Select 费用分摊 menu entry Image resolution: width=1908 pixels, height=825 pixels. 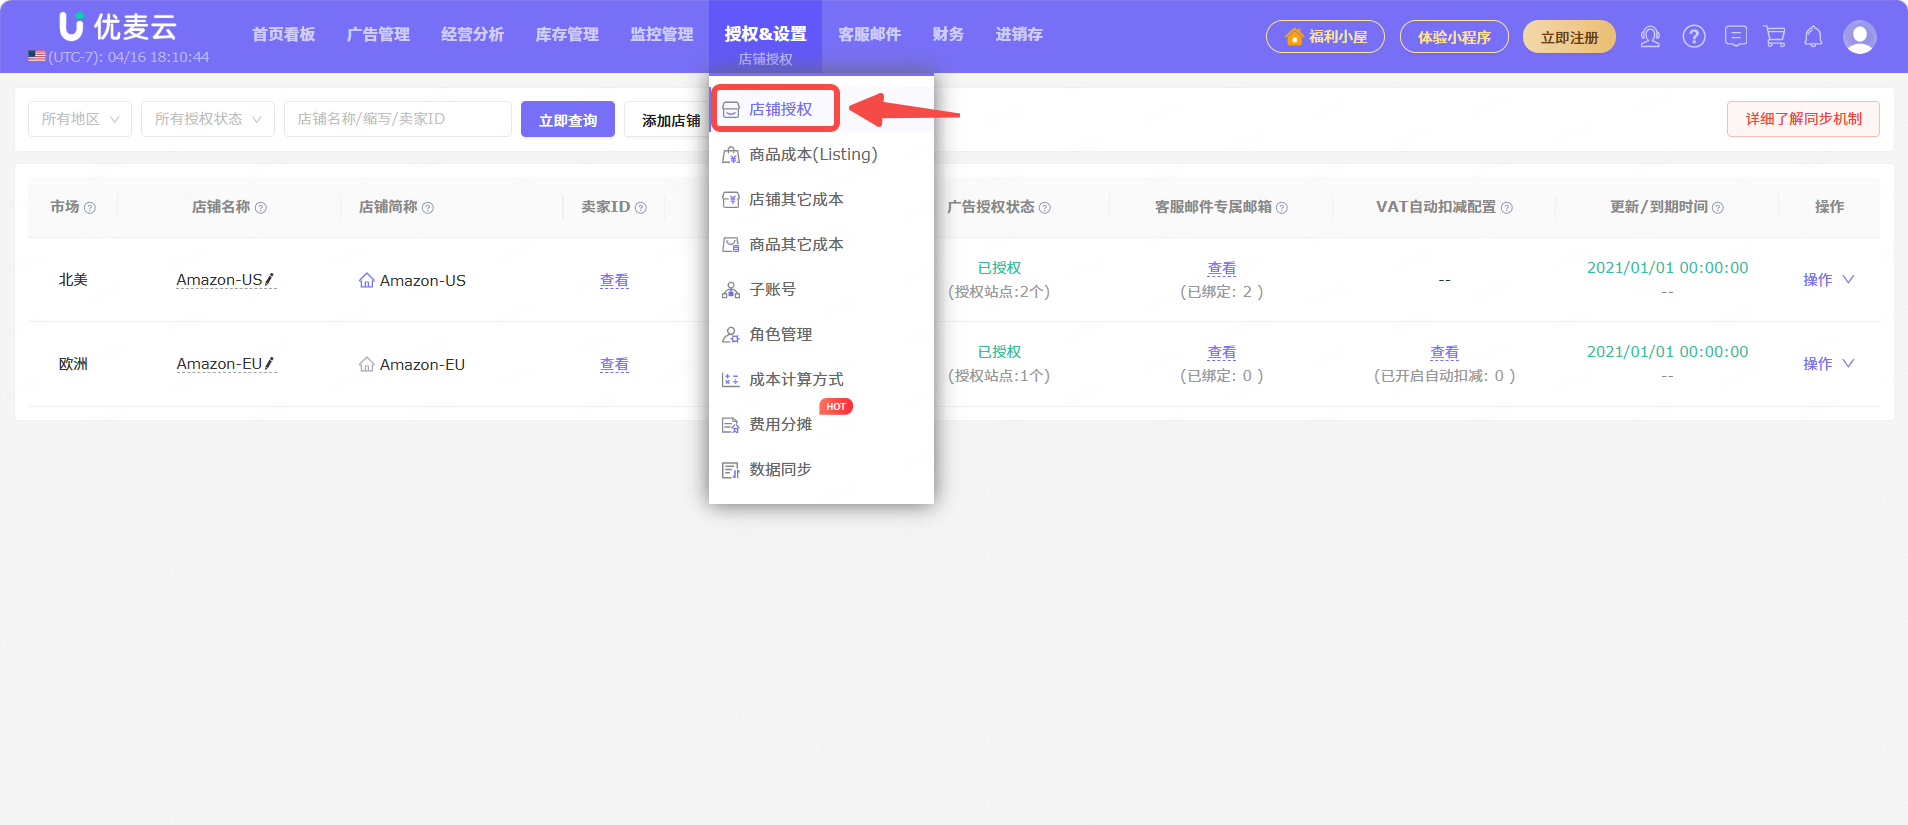[x=821, y=424]
